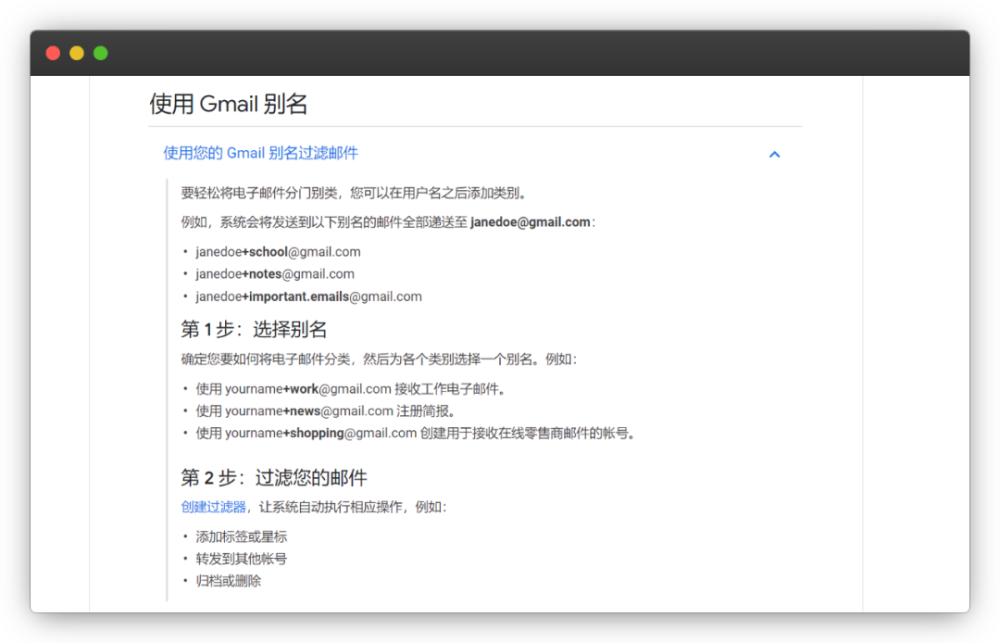Click the yourname+news@gmail.com line
1000x643 pixels.
pos(326,411)
